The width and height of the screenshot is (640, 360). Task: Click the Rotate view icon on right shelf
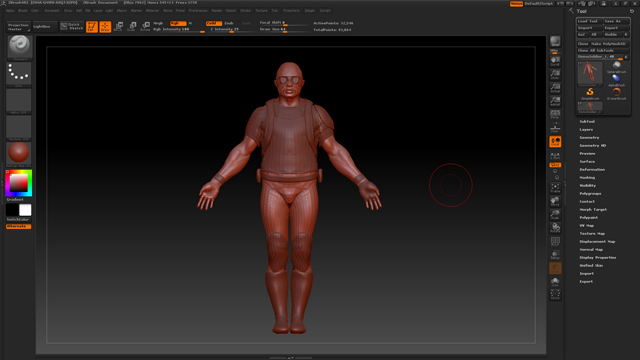[555, 228]
